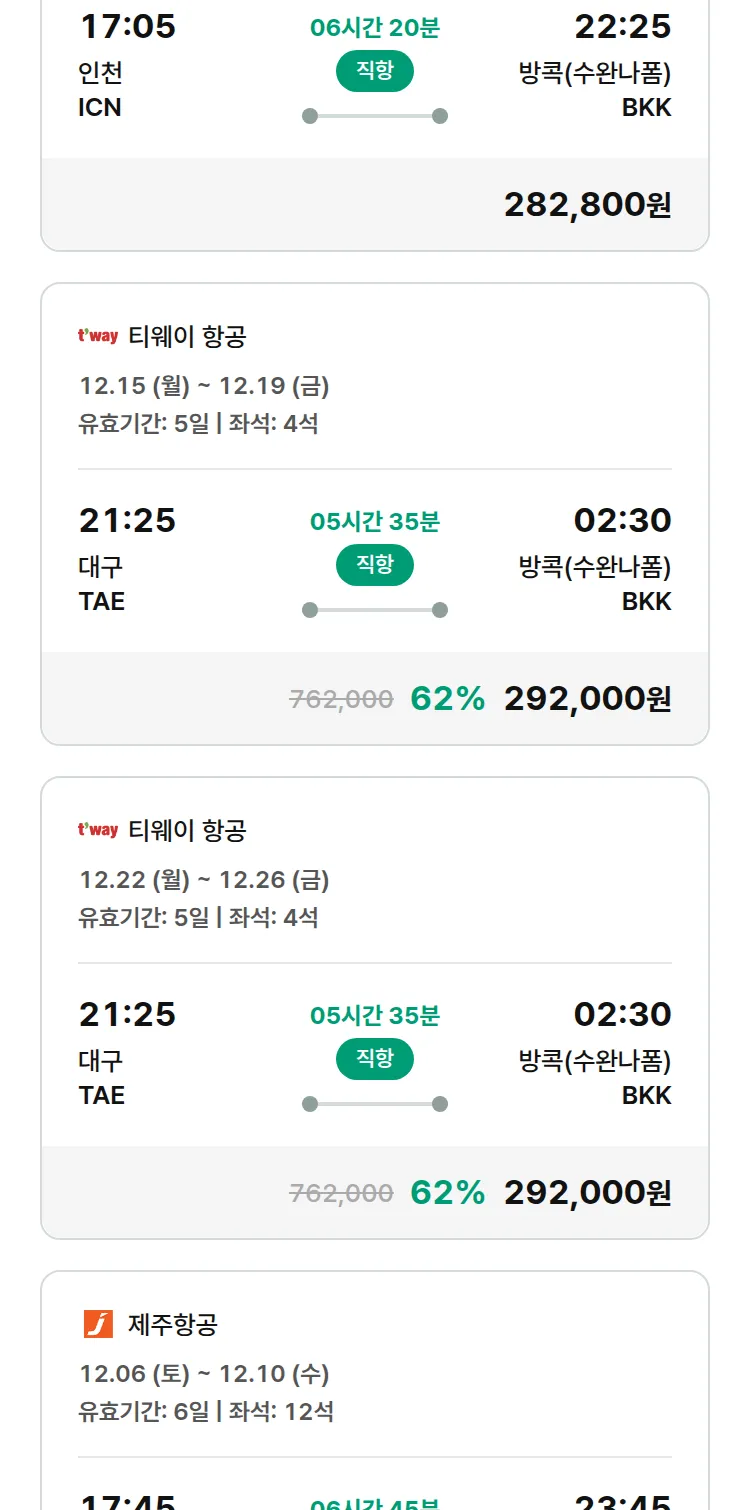Click the ICN airport code
The width and height of the screenshot is (750, 1510).
pos(100,107)
